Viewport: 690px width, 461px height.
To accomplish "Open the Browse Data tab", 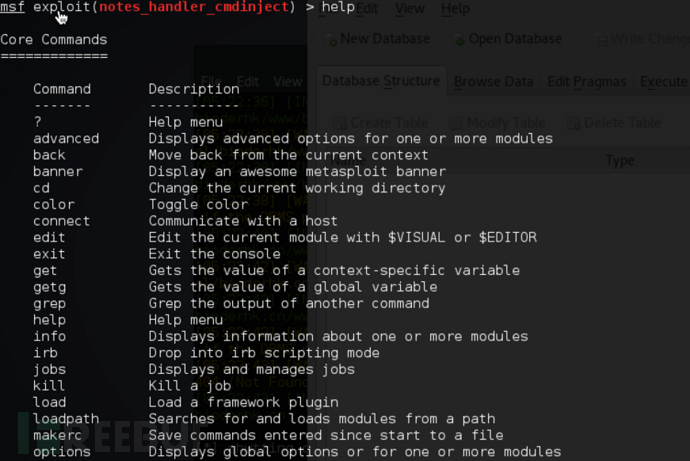I will [x=493, y=82].
